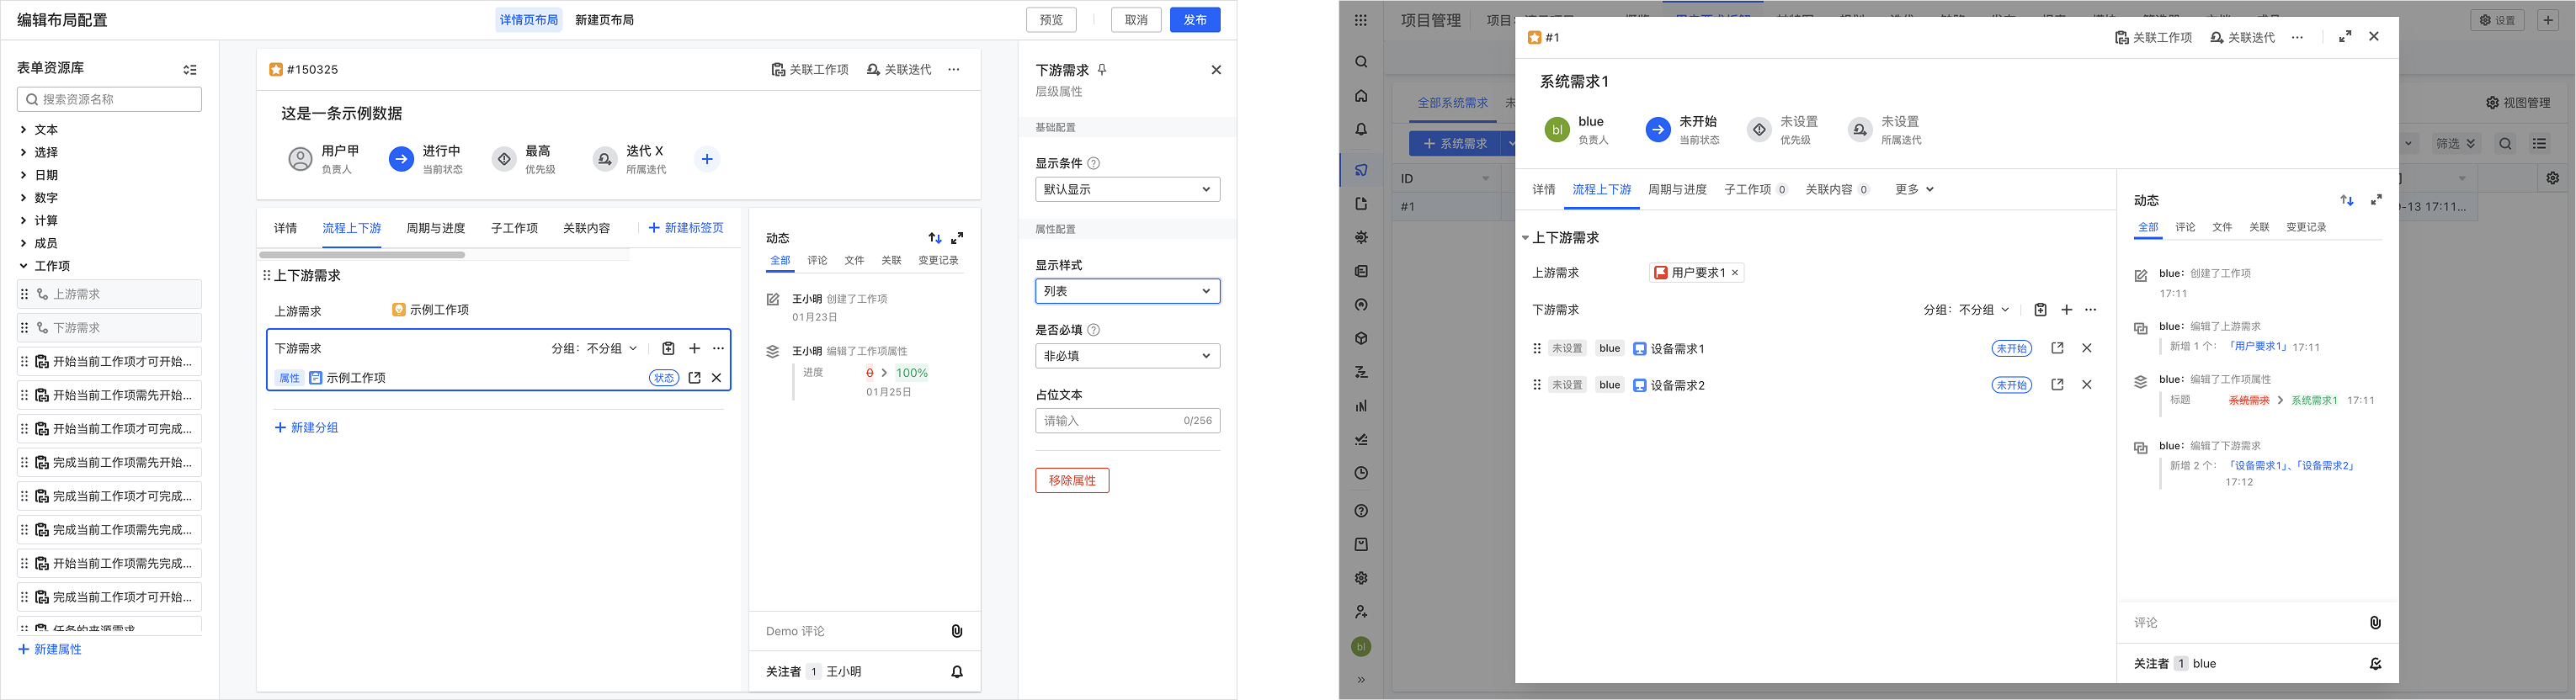Open 关联内容 0 tab in the #1 dialog
Viewport: 2576px width, 700px height.
tap(1837, 189)
